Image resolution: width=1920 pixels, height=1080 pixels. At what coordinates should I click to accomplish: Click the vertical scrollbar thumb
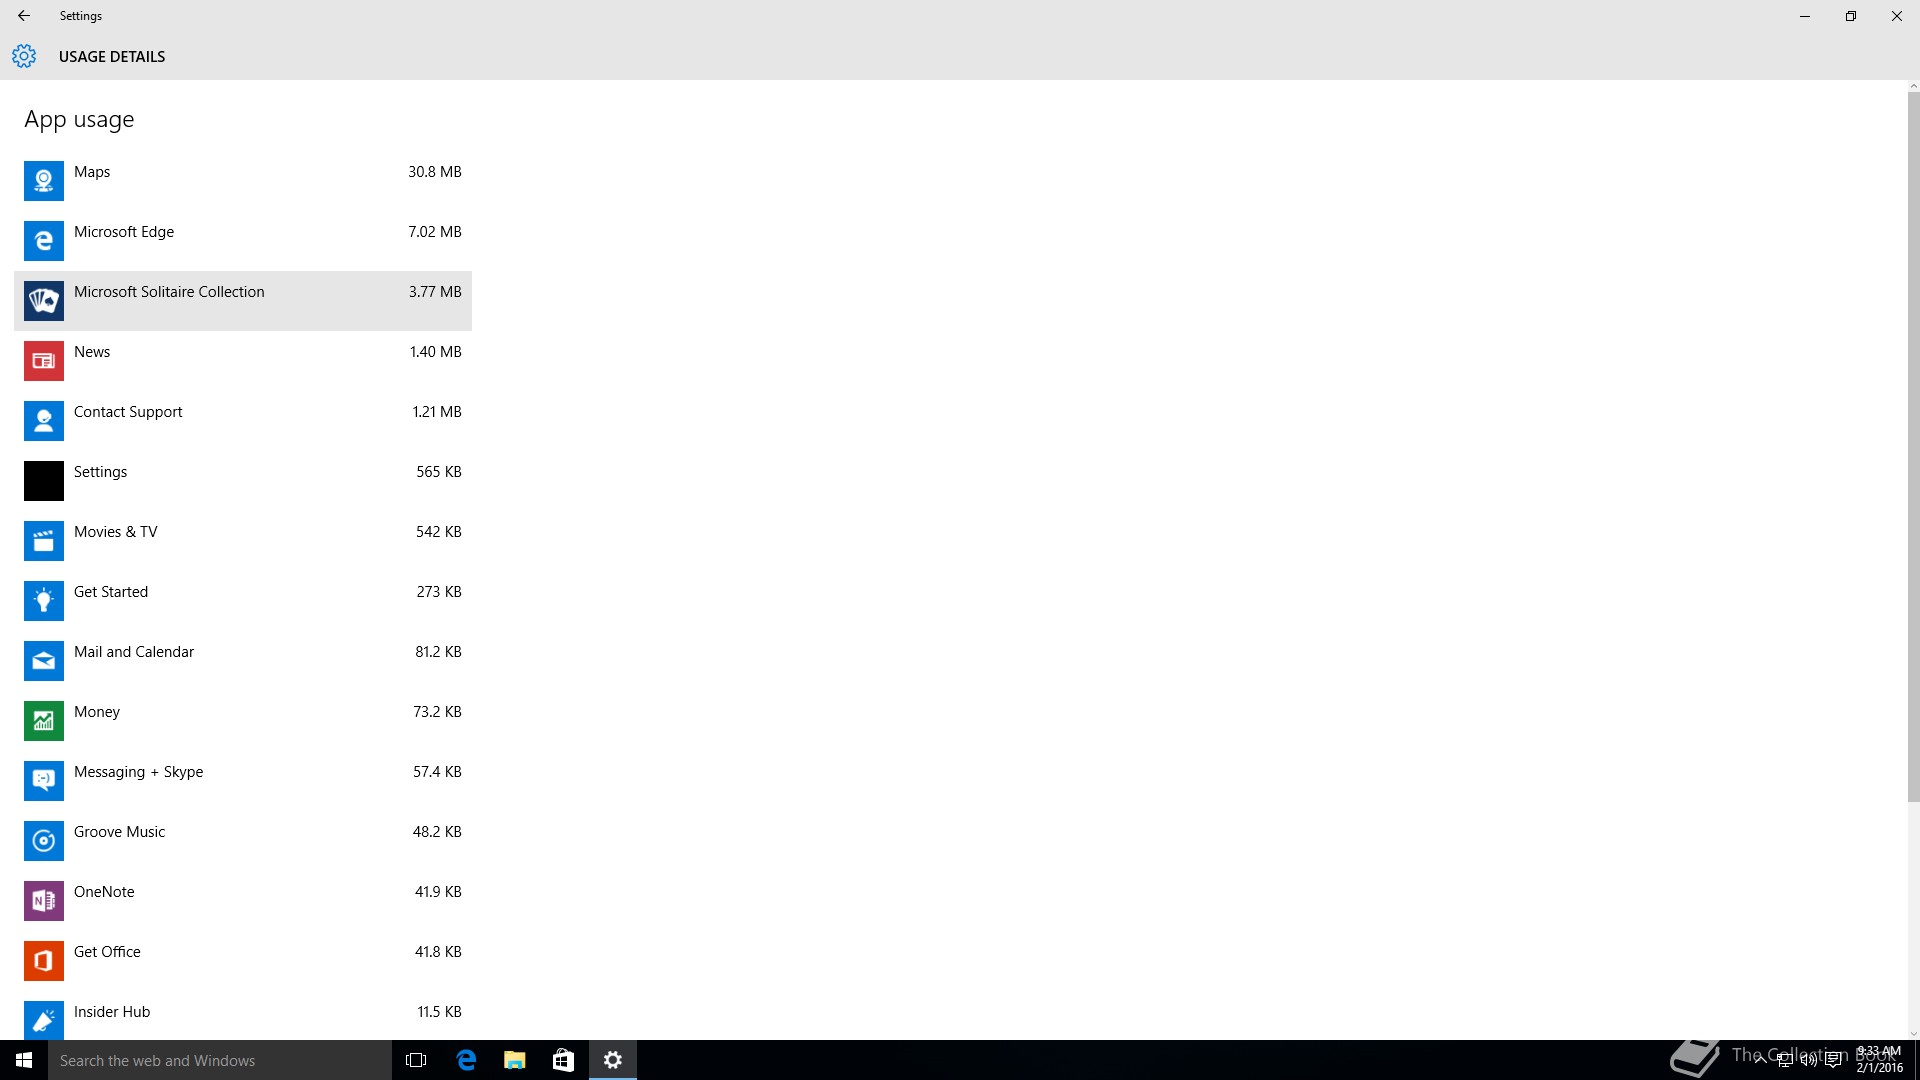pyautogui.click(x=1914, y=447)
